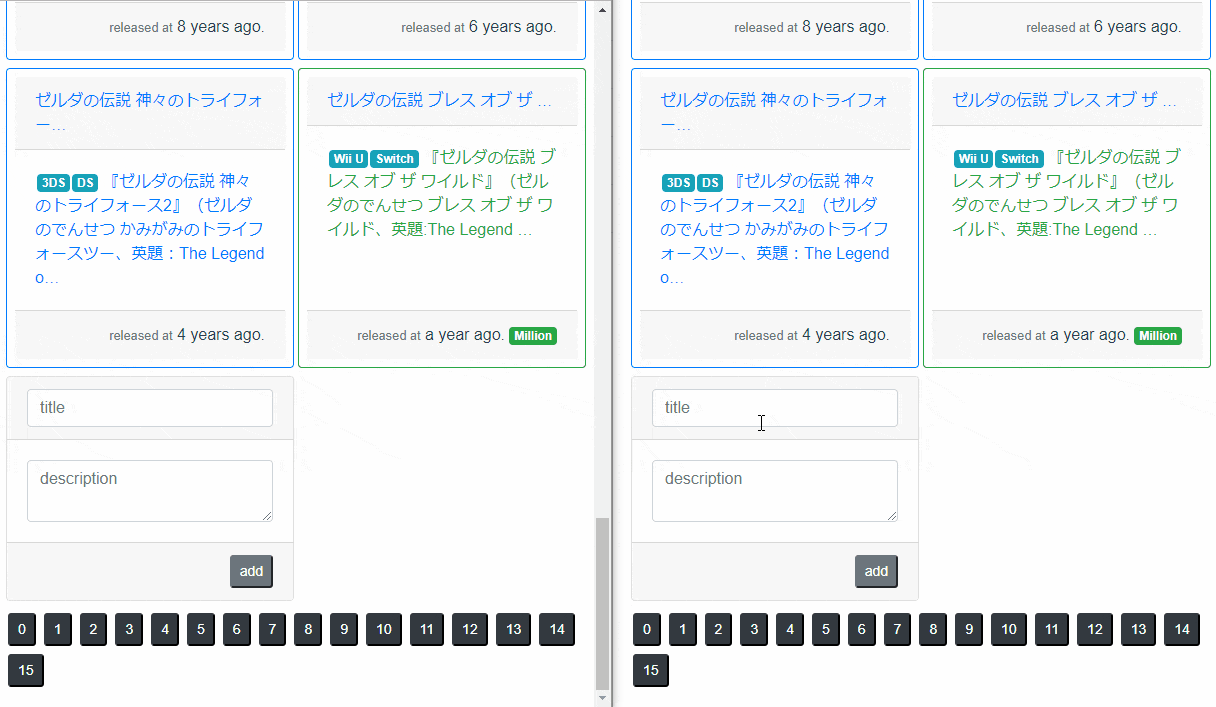Screen dimensions: 1216x707
Task: Open ブレス オブ ザ card title in the left pane
Action: 439,100
